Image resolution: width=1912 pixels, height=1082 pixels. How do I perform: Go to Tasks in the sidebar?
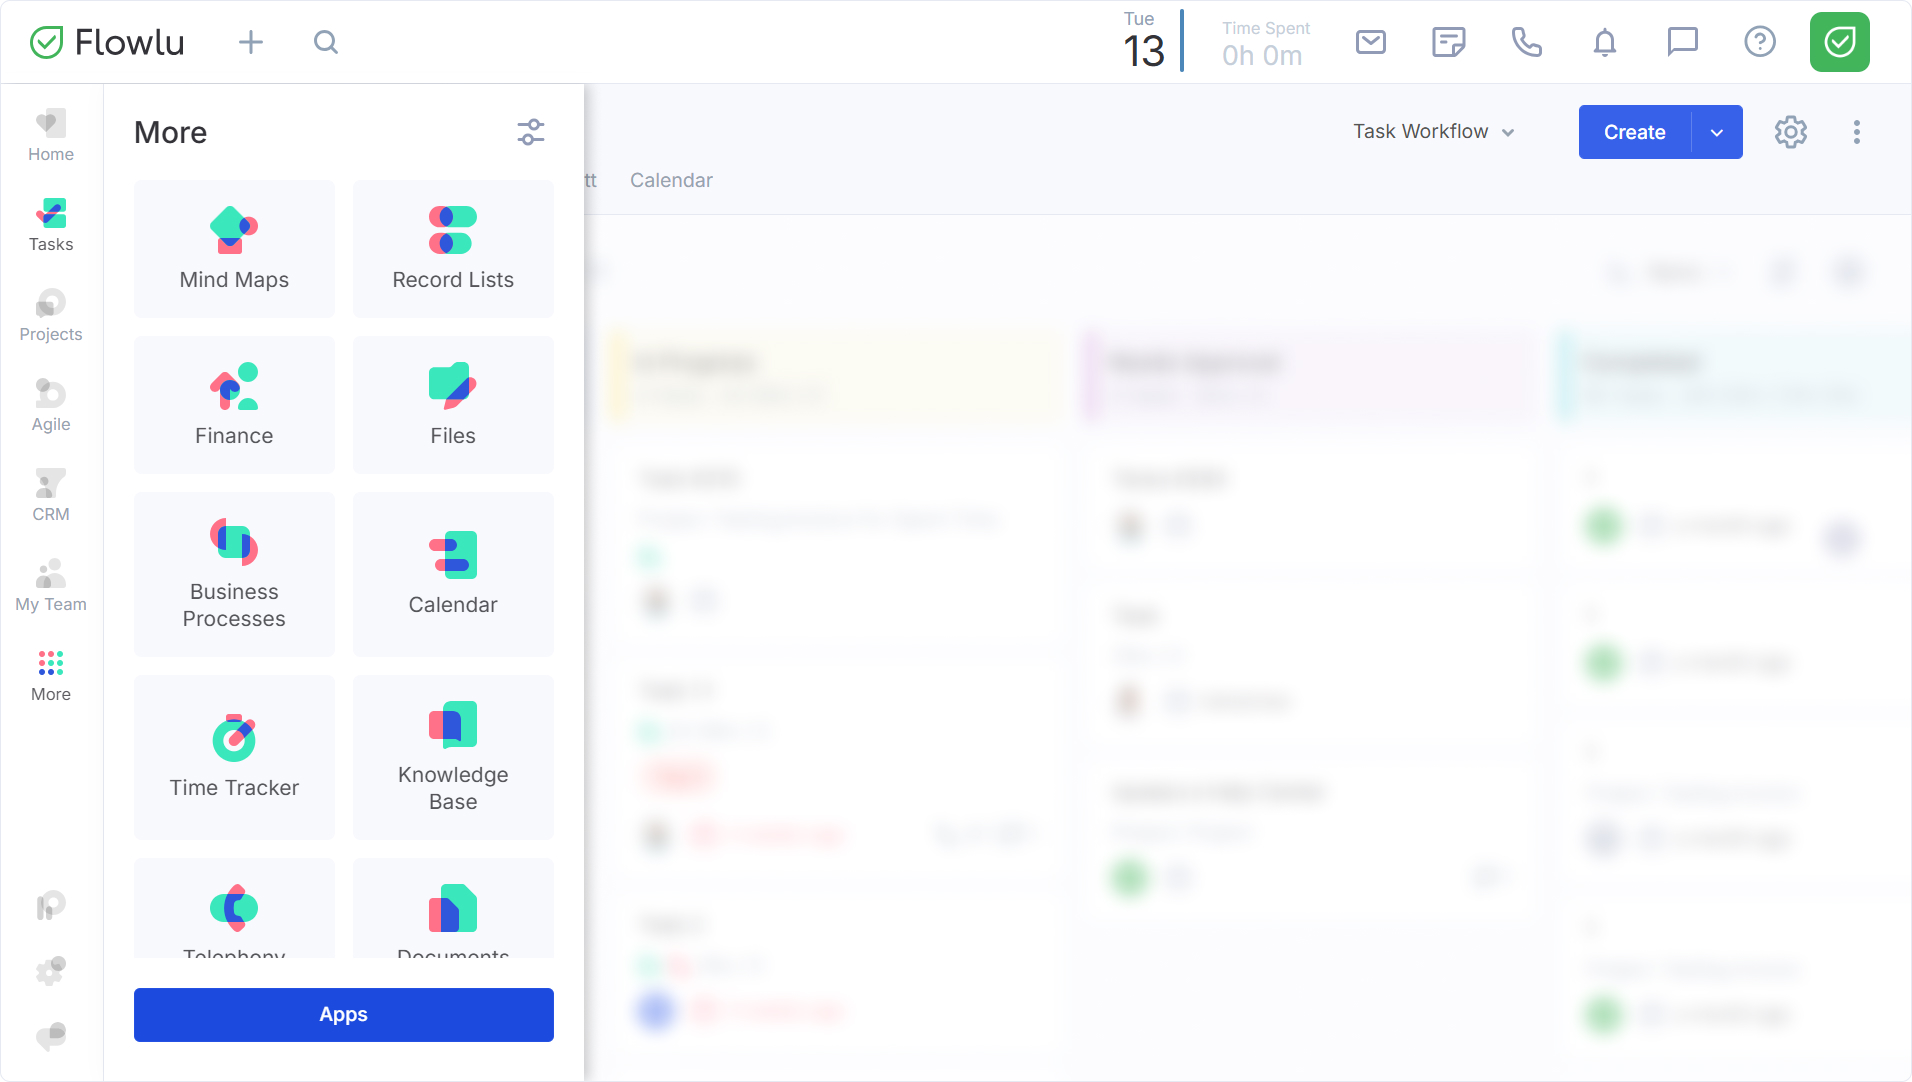click(51, 226)
